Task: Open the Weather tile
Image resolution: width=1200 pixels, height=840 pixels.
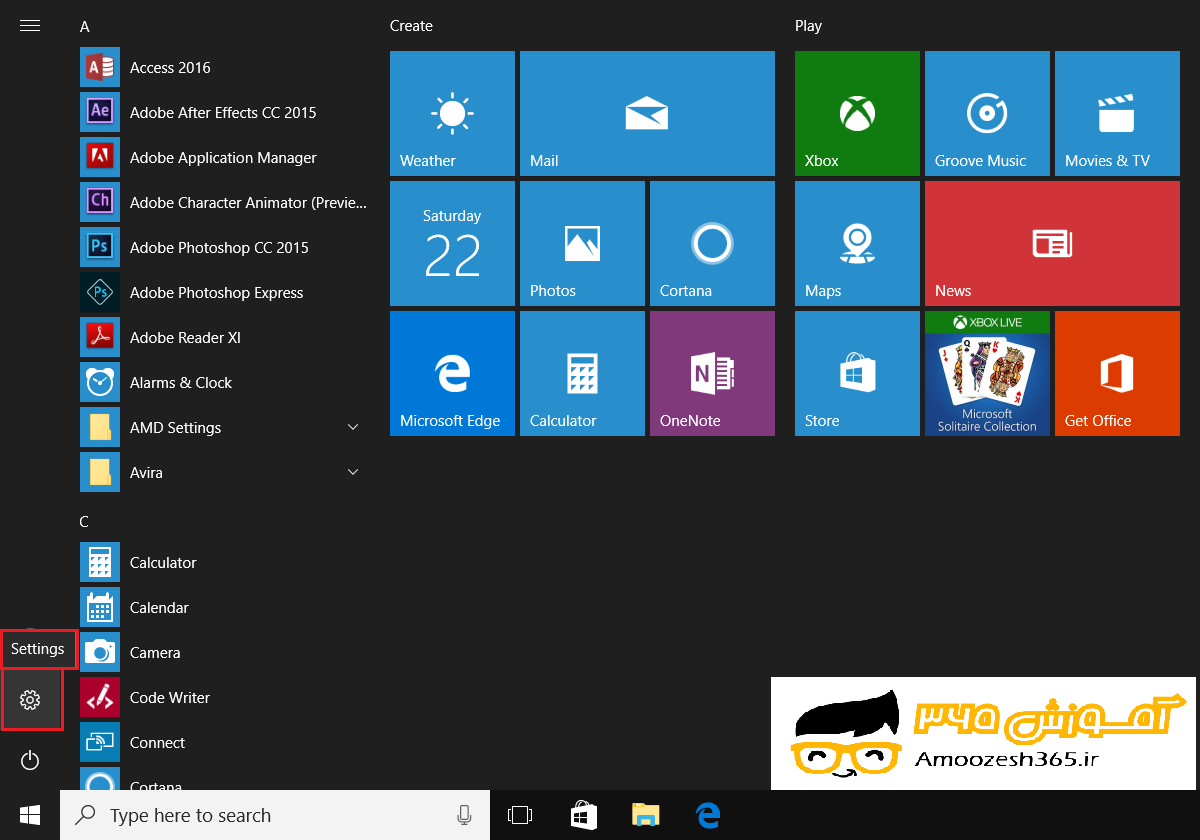Action: coord(452,113)
